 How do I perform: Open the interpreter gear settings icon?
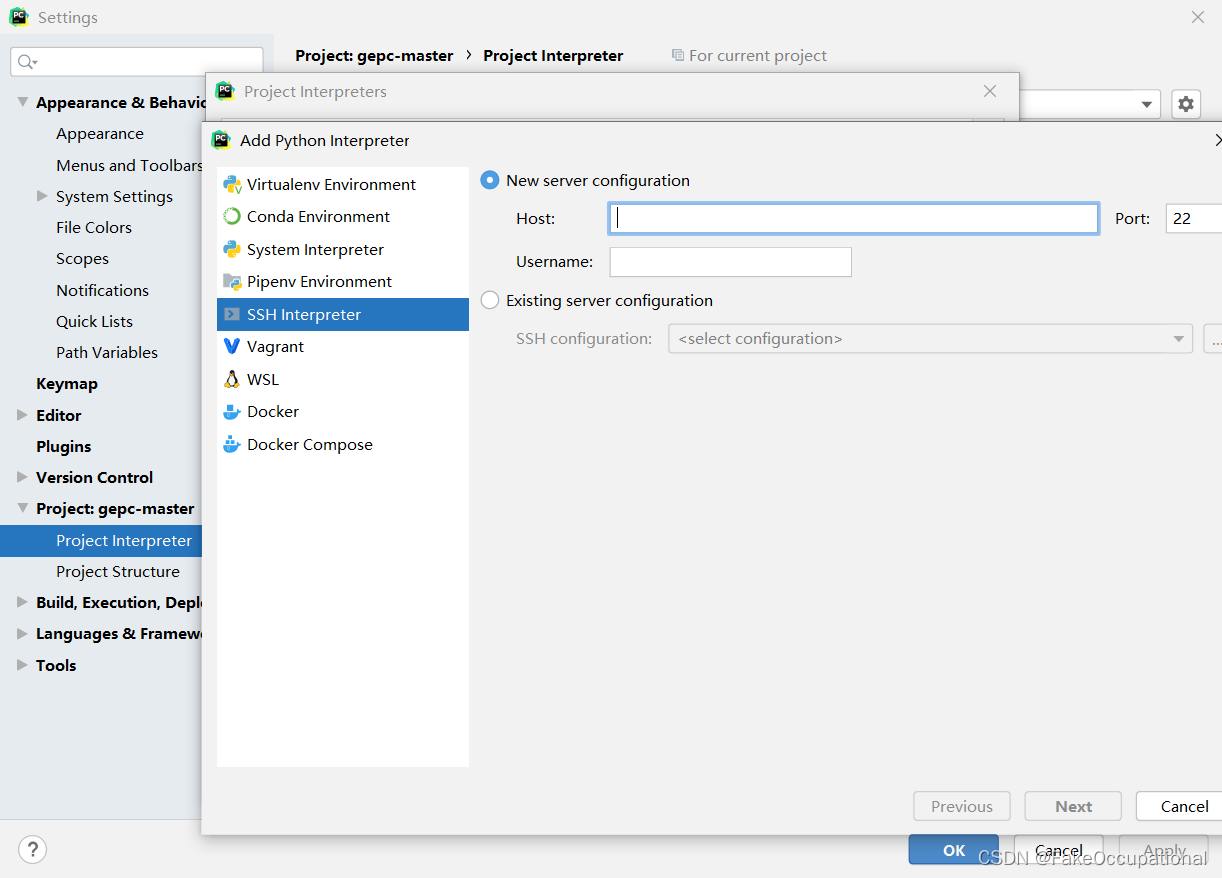[1185, 103]
